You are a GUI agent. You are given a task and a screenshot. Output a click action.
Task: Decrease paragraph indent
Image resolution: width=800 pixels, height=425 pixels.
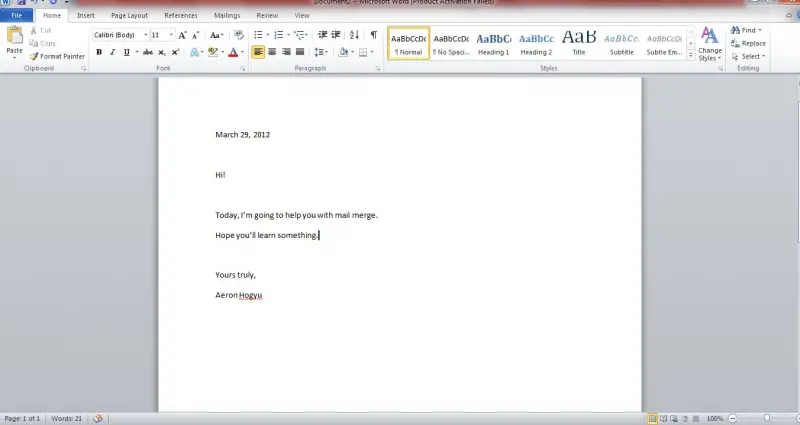(322, 35)
